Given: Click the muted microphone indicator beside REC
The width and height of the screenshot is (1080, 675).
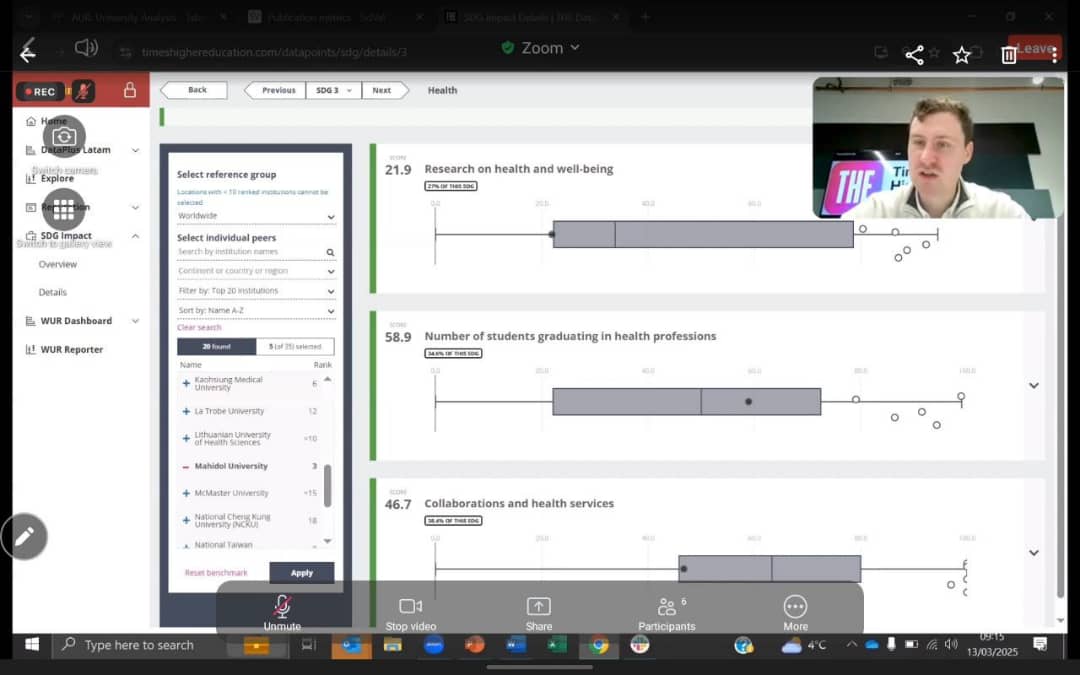Looking at the screenshot, I should (x=83, y=91).
